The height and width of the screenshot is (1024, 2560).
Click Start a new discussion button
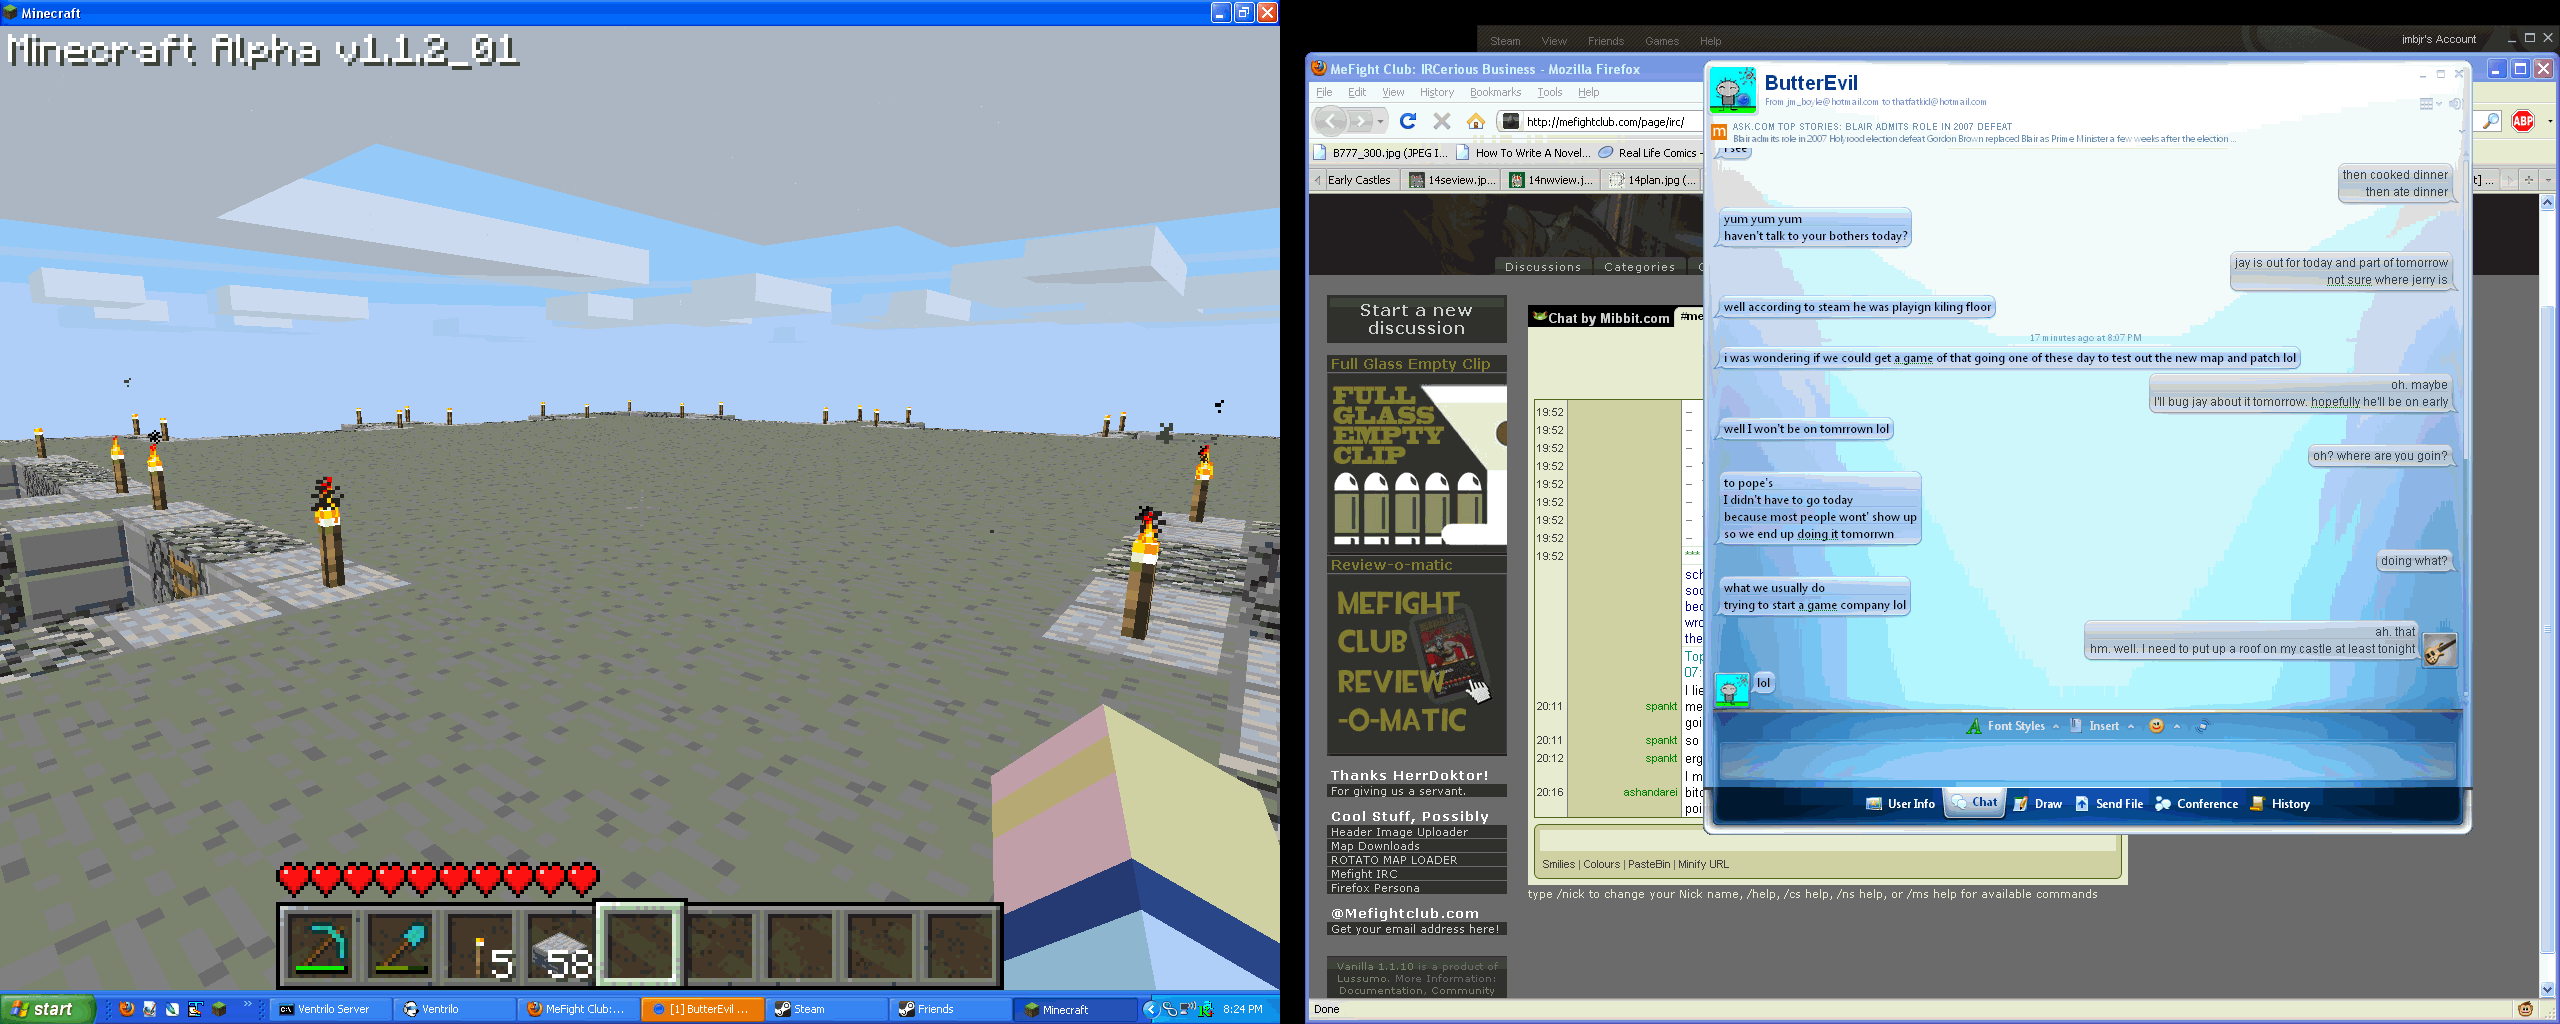(x=1416, y=319)
